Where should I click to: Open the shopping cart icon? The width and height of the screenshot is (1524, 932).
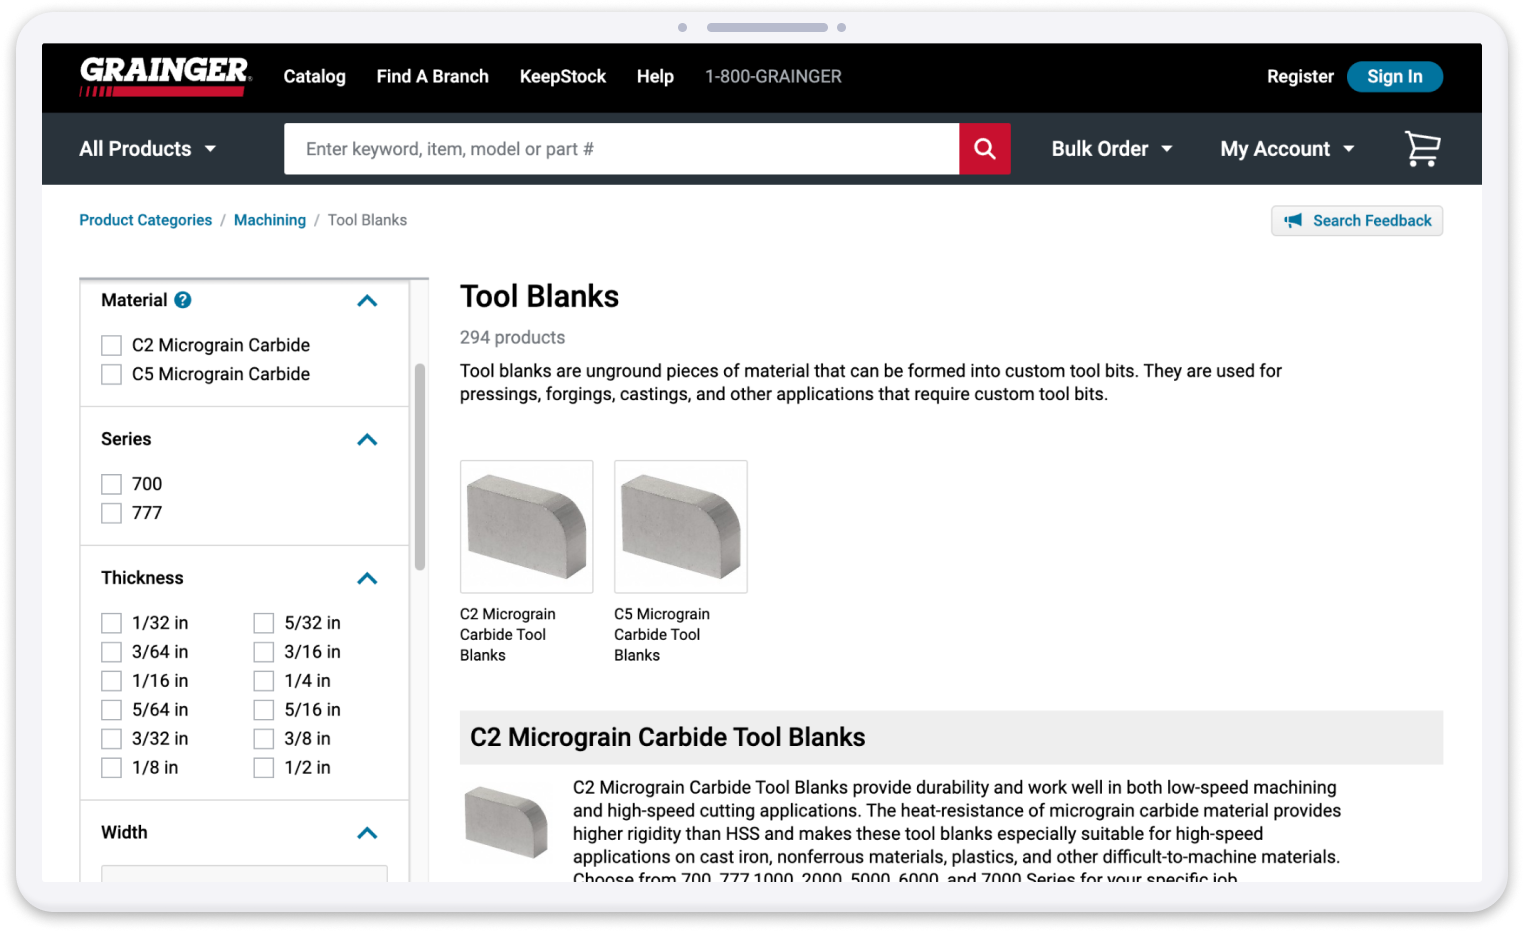[x=1422, y=149]
